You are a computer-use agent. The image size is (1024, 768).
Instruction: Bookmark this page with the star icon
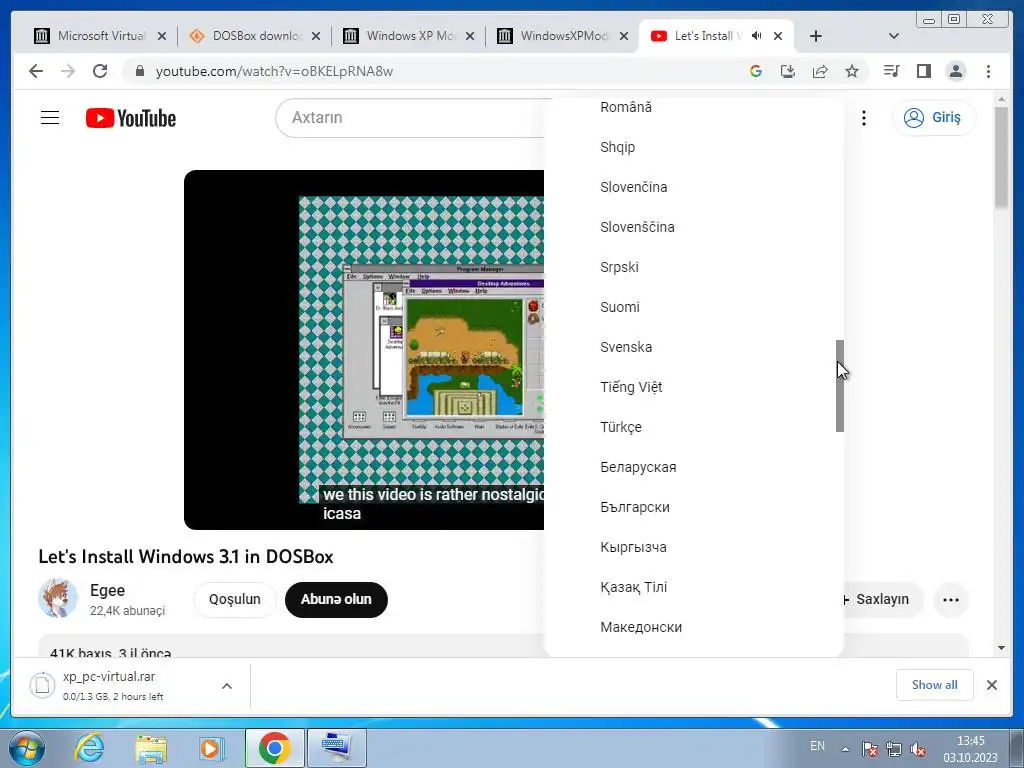tap(852, 71)
